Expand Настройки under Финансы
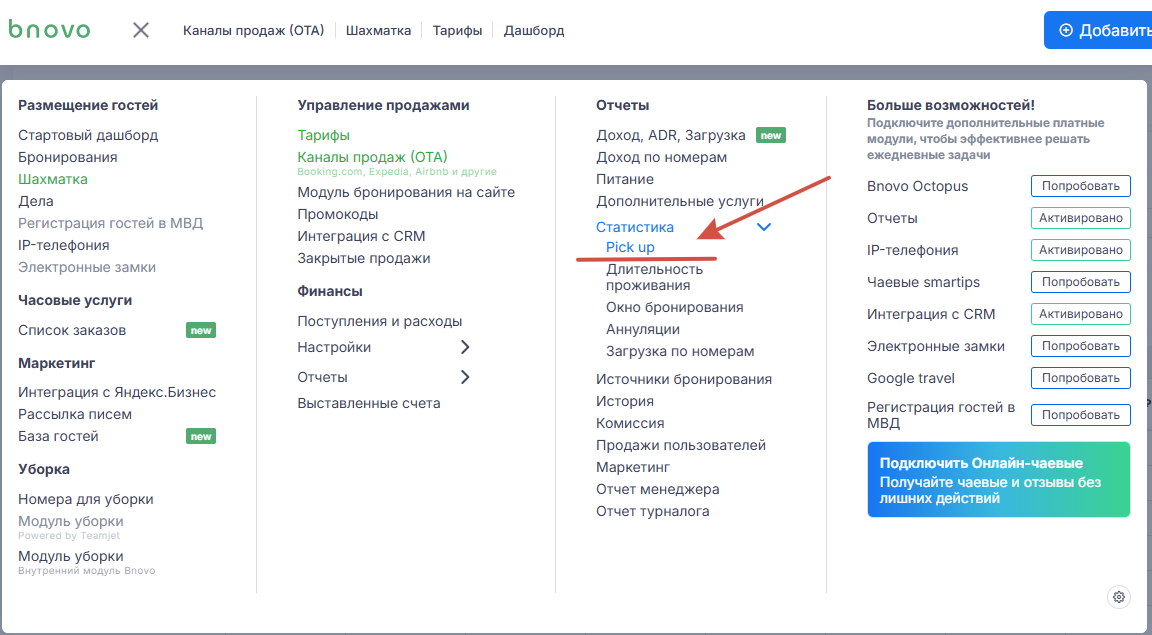Screen dimensions: 1152x635 tap(465, 347)
